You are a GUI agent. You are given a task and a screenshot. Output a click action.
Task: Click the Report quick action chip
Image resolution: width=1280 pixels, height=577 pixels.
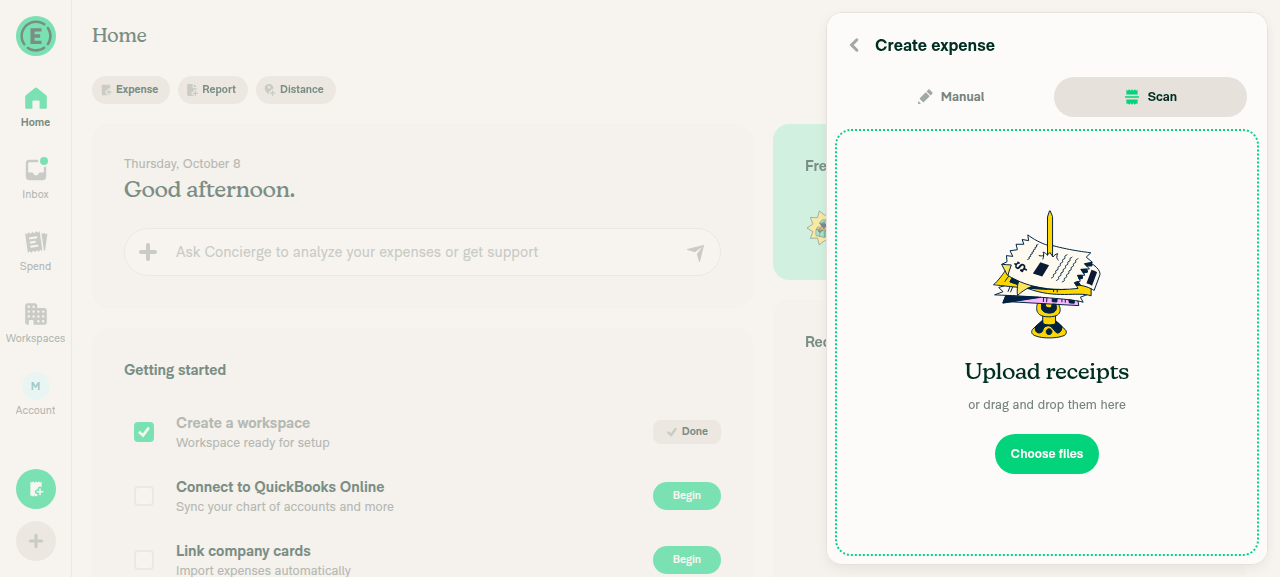213,90
